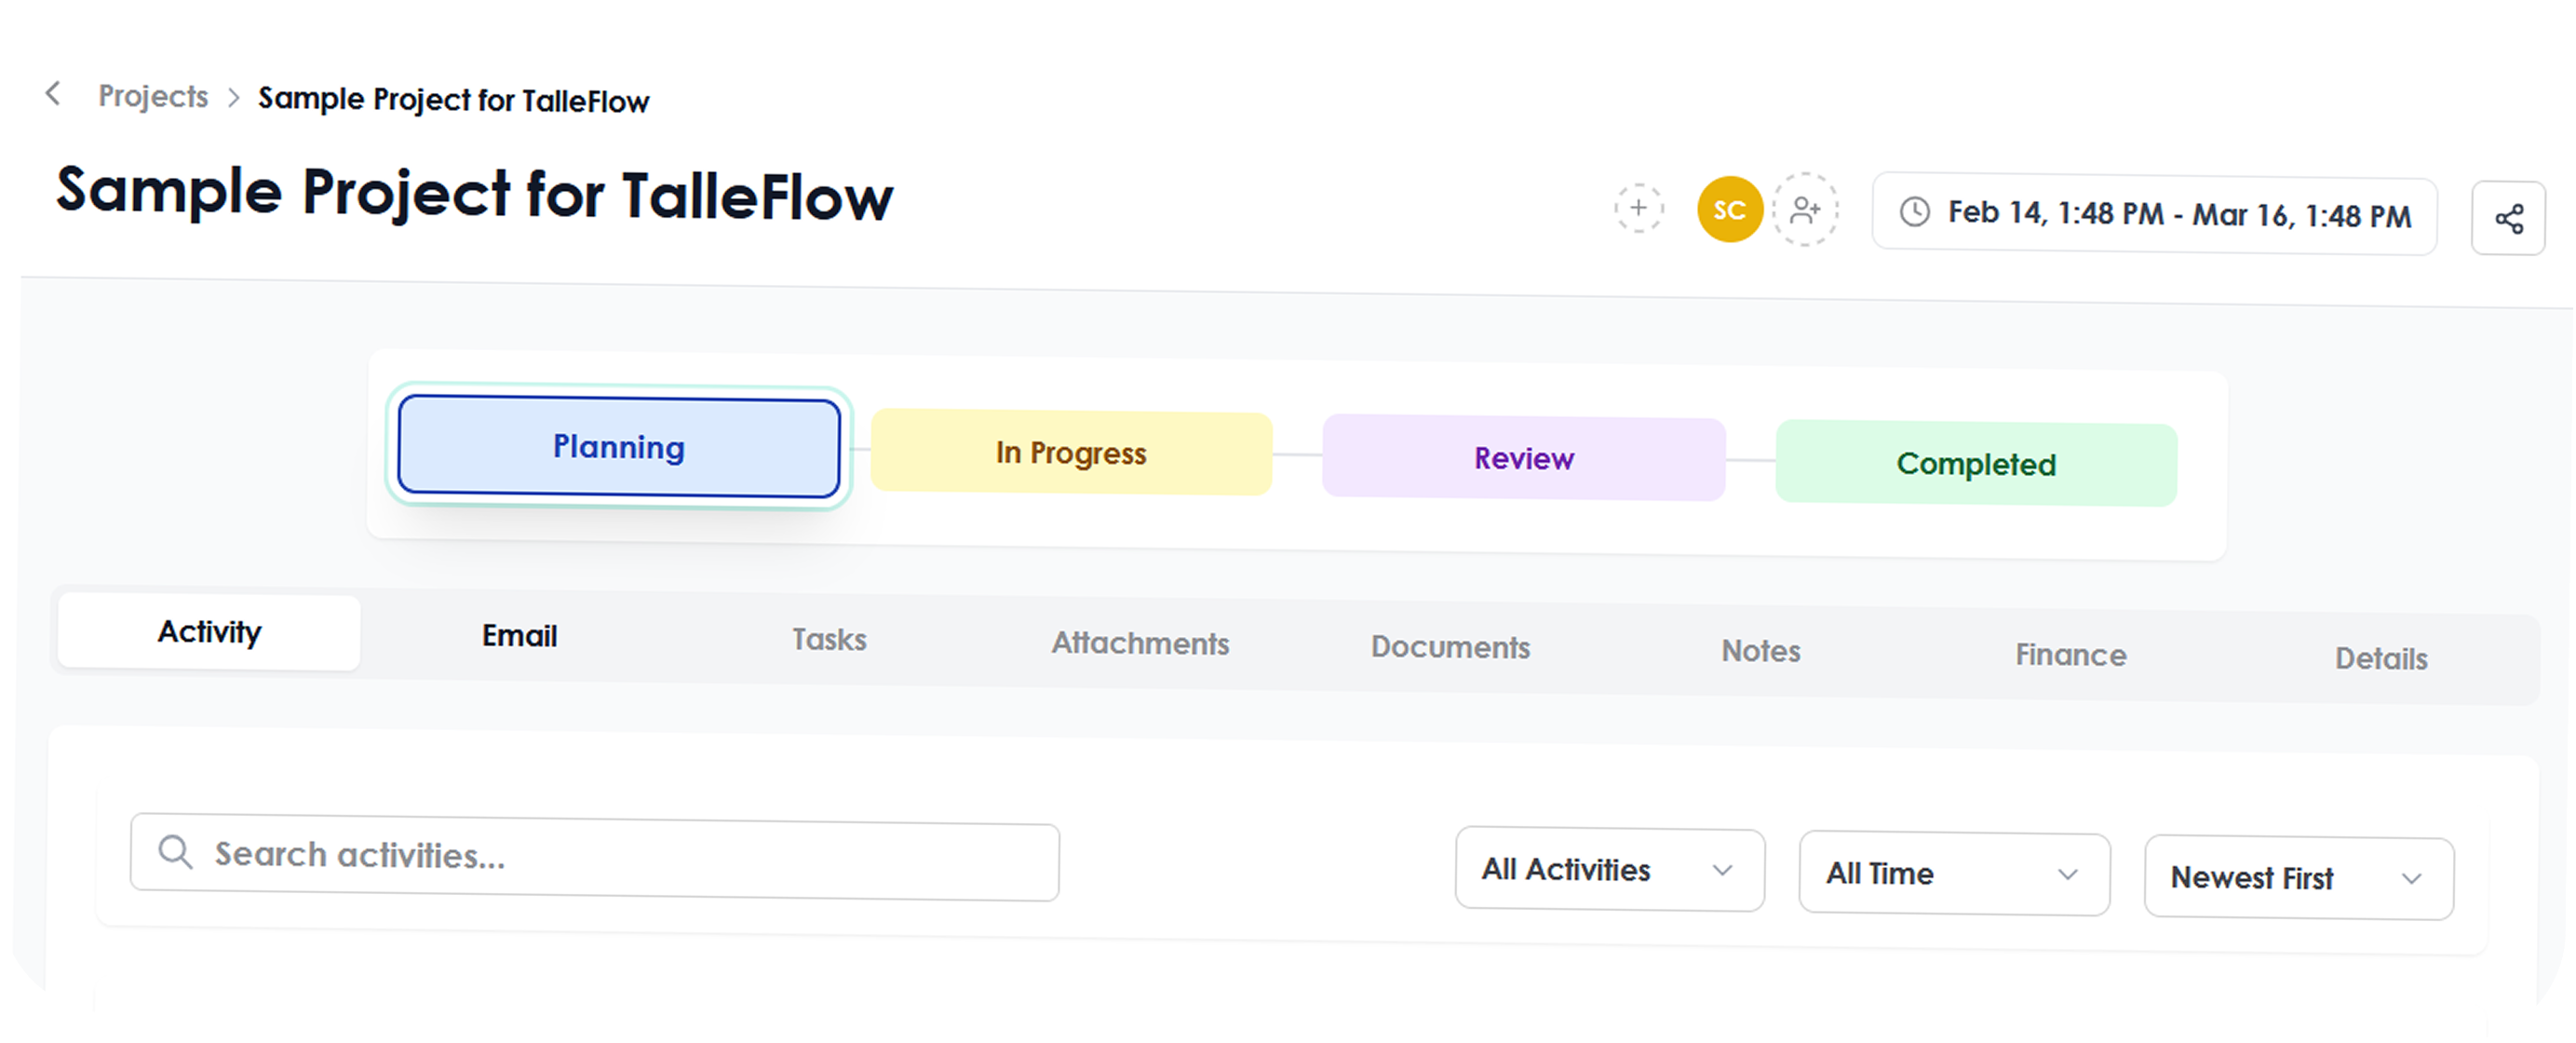This screenshot has height=1043, width=2576.
Task: Open the All Activities dropdown
Action: pos(1609,870)
